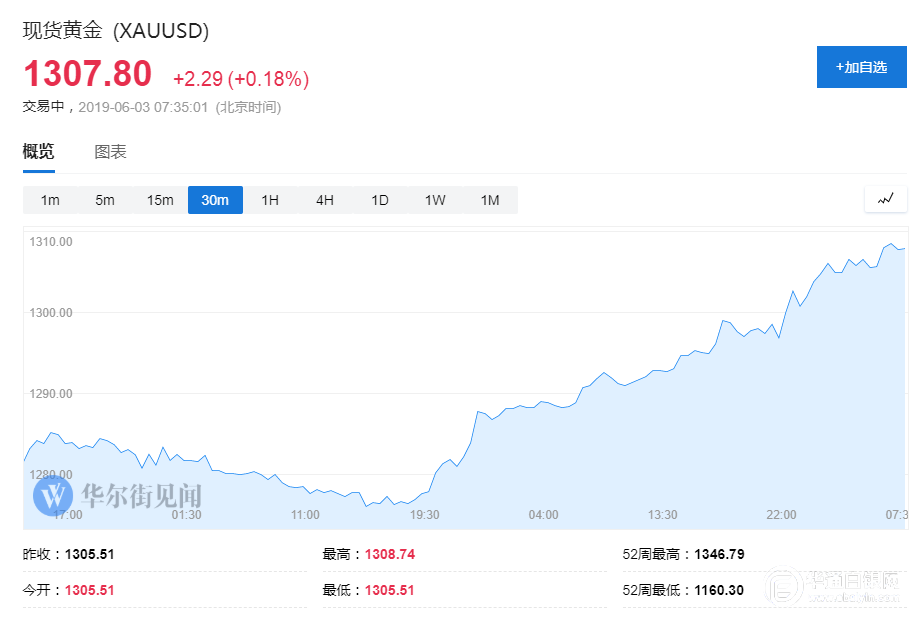
Task: Select the 15m timeframe
Action: 160,200
